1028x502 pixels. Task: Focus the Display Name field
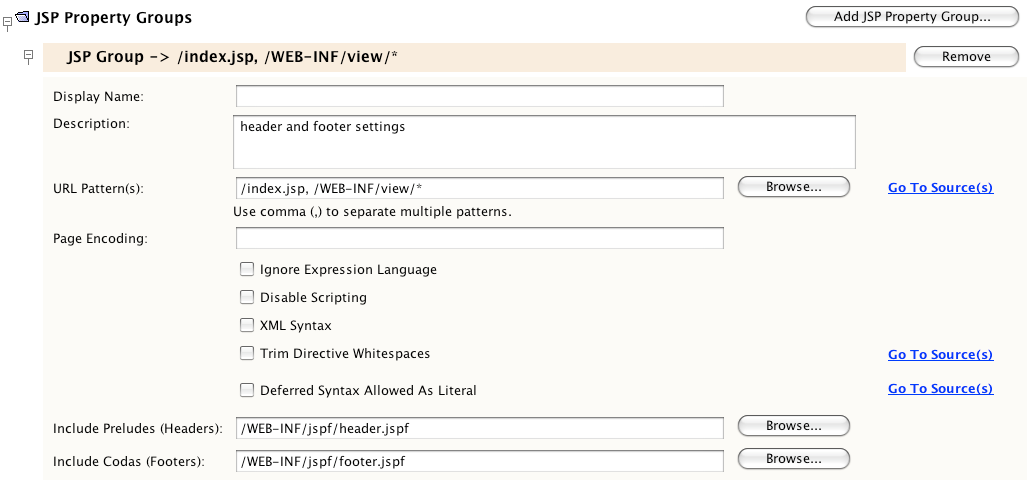[x=479, y=97]
